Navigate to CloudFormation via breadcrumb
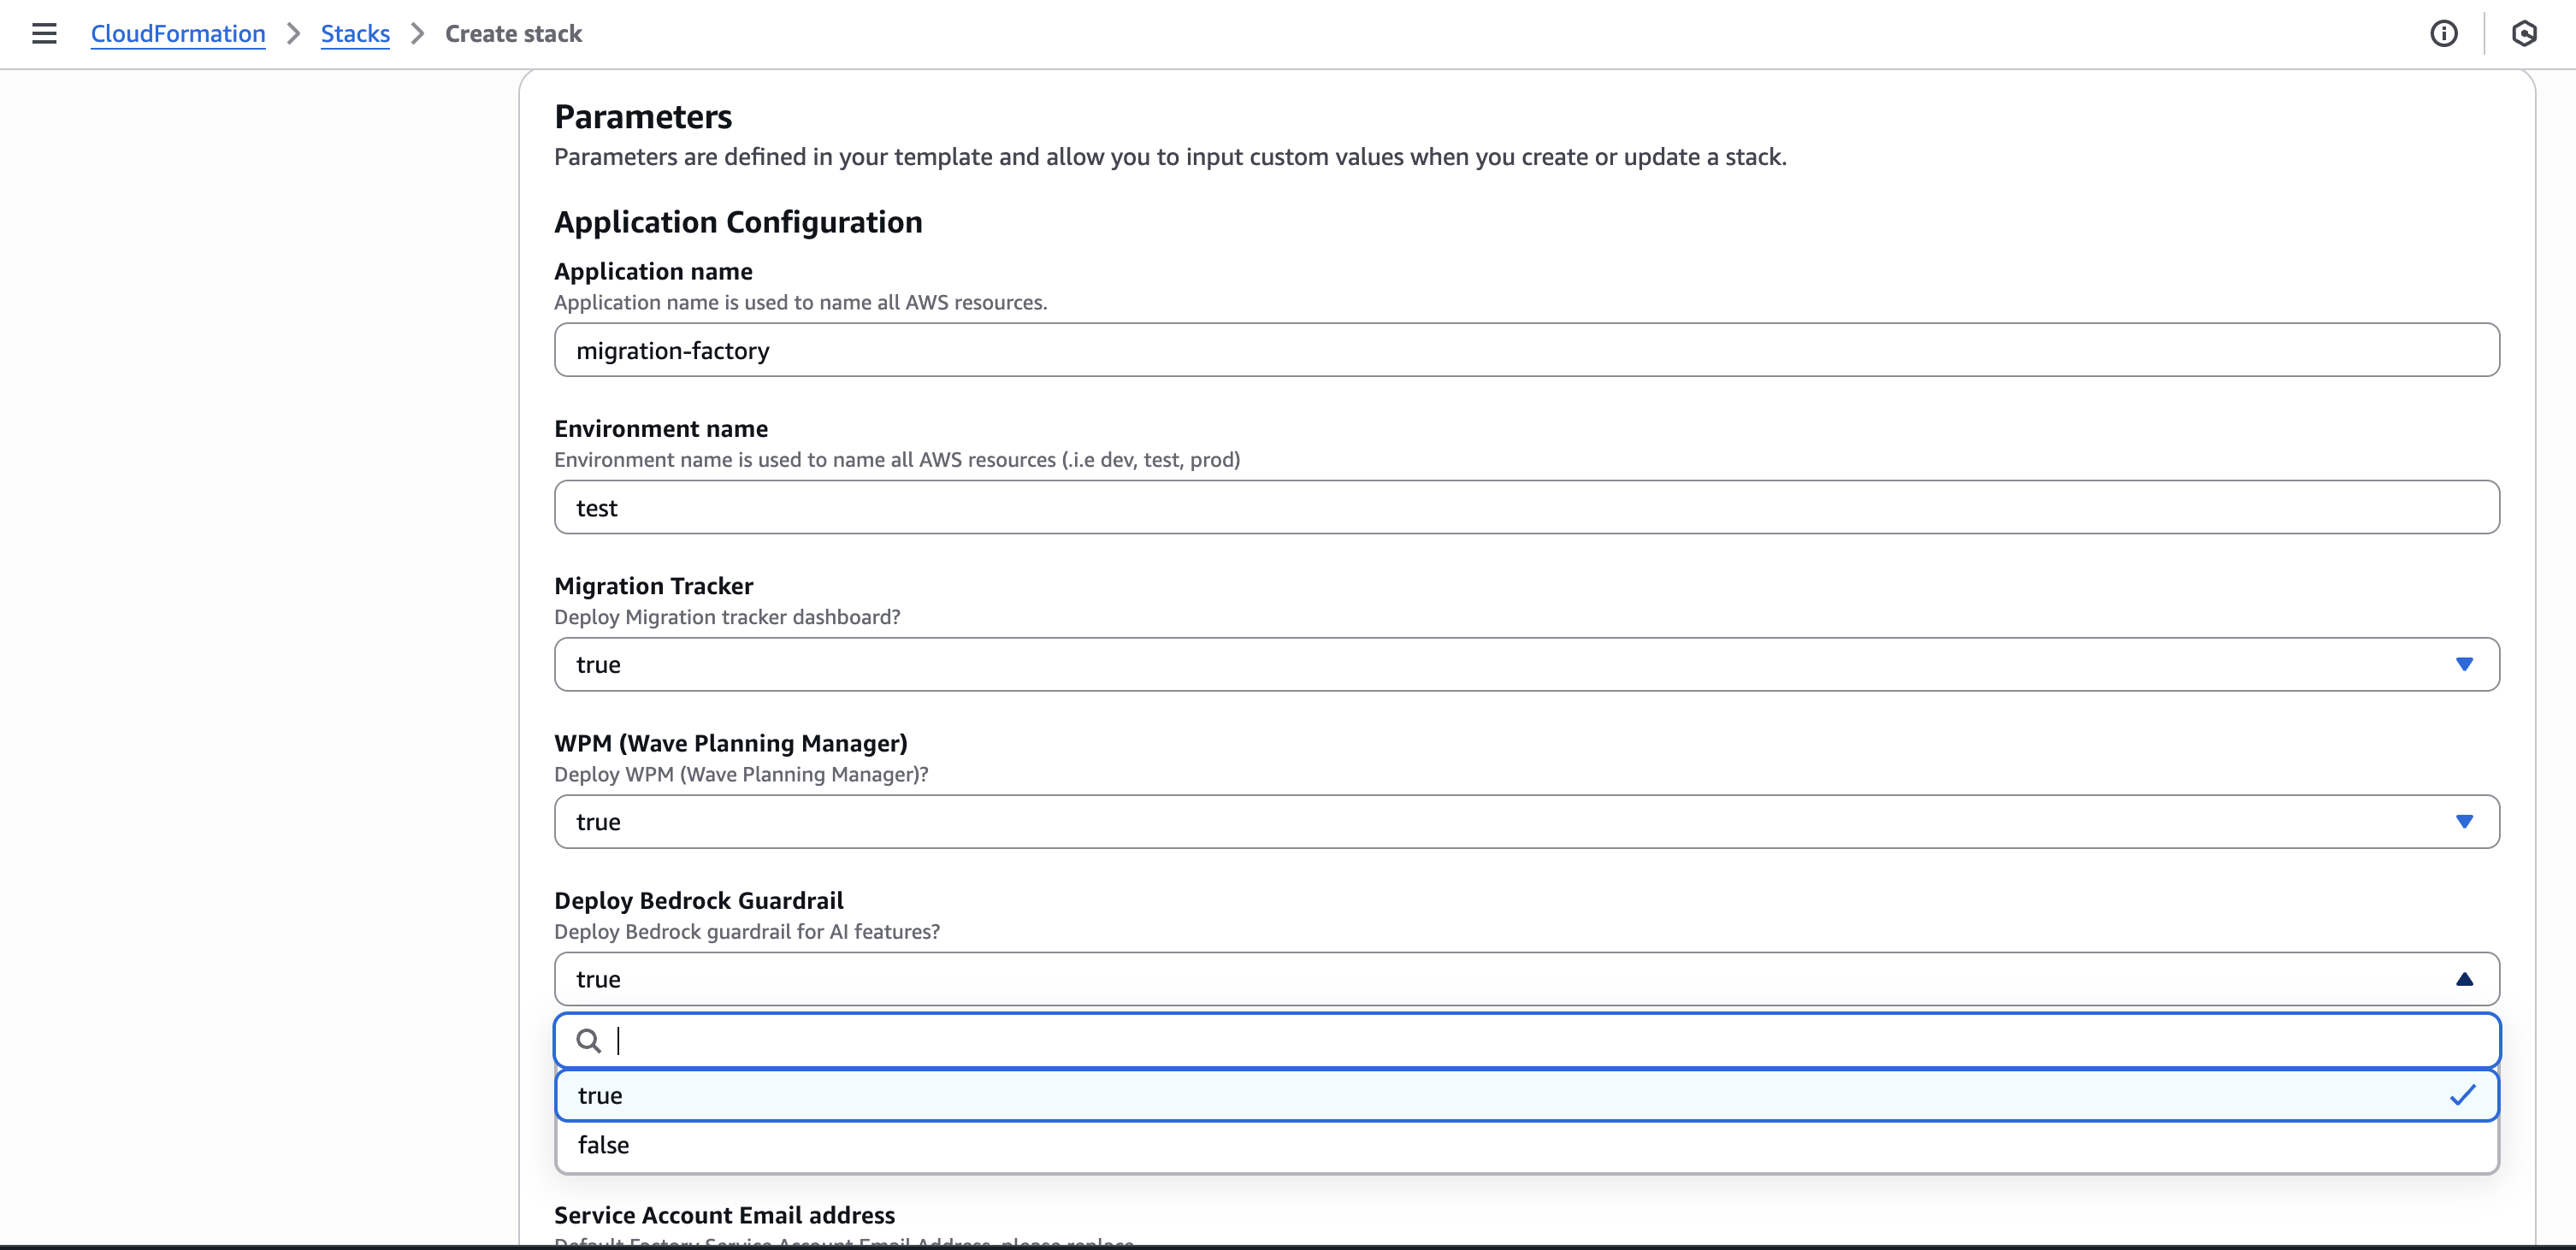Image resolution: width=2576 pixels, height=1250 pixels. 177,33
